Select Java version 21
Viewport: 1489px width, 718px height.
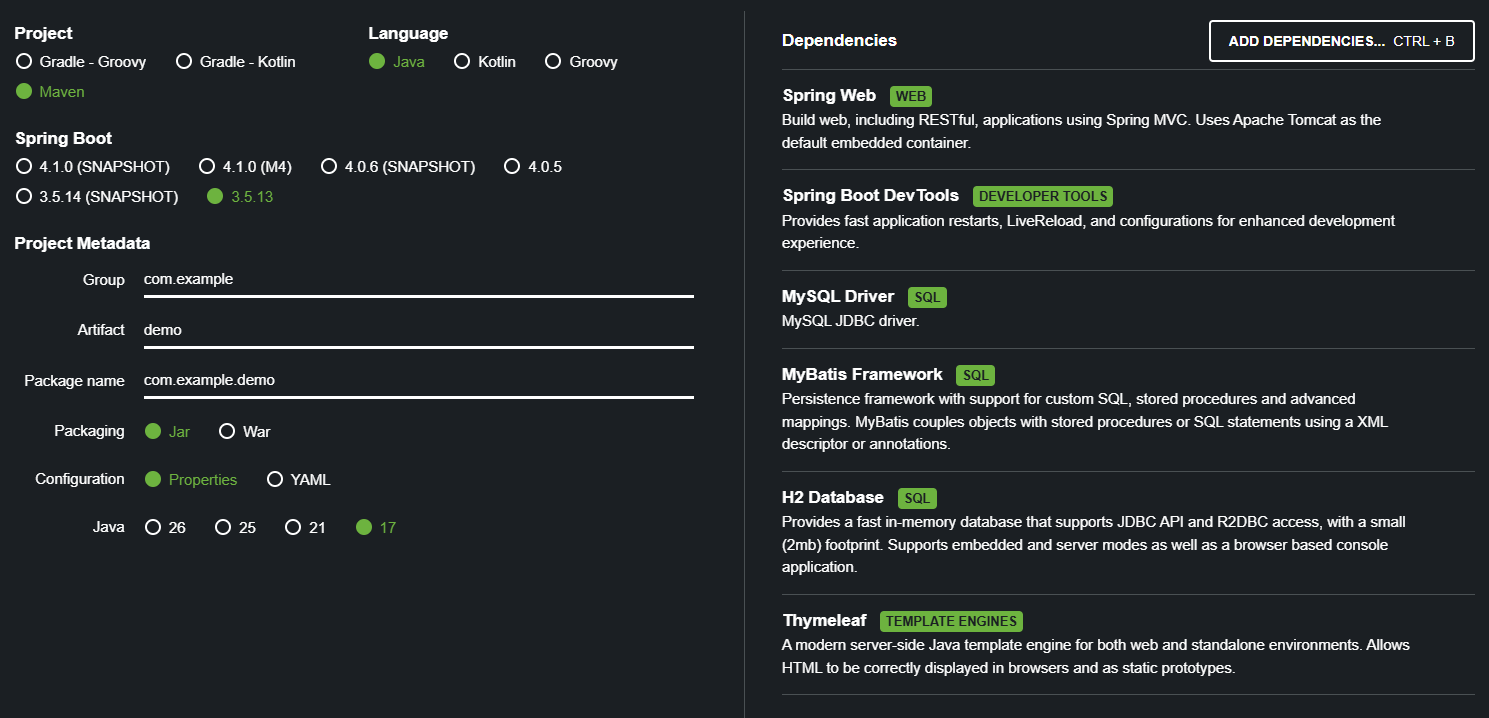[291, 527]
